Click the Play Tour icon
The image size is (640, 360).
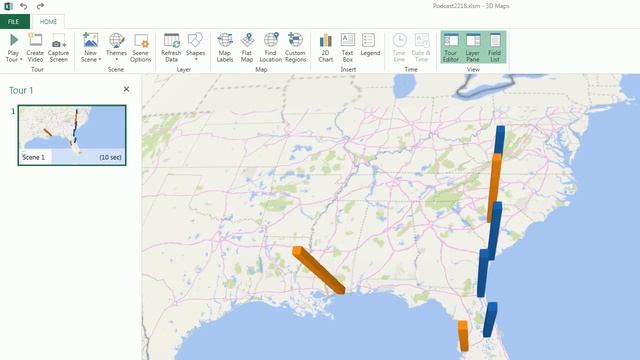coord(13,40)
